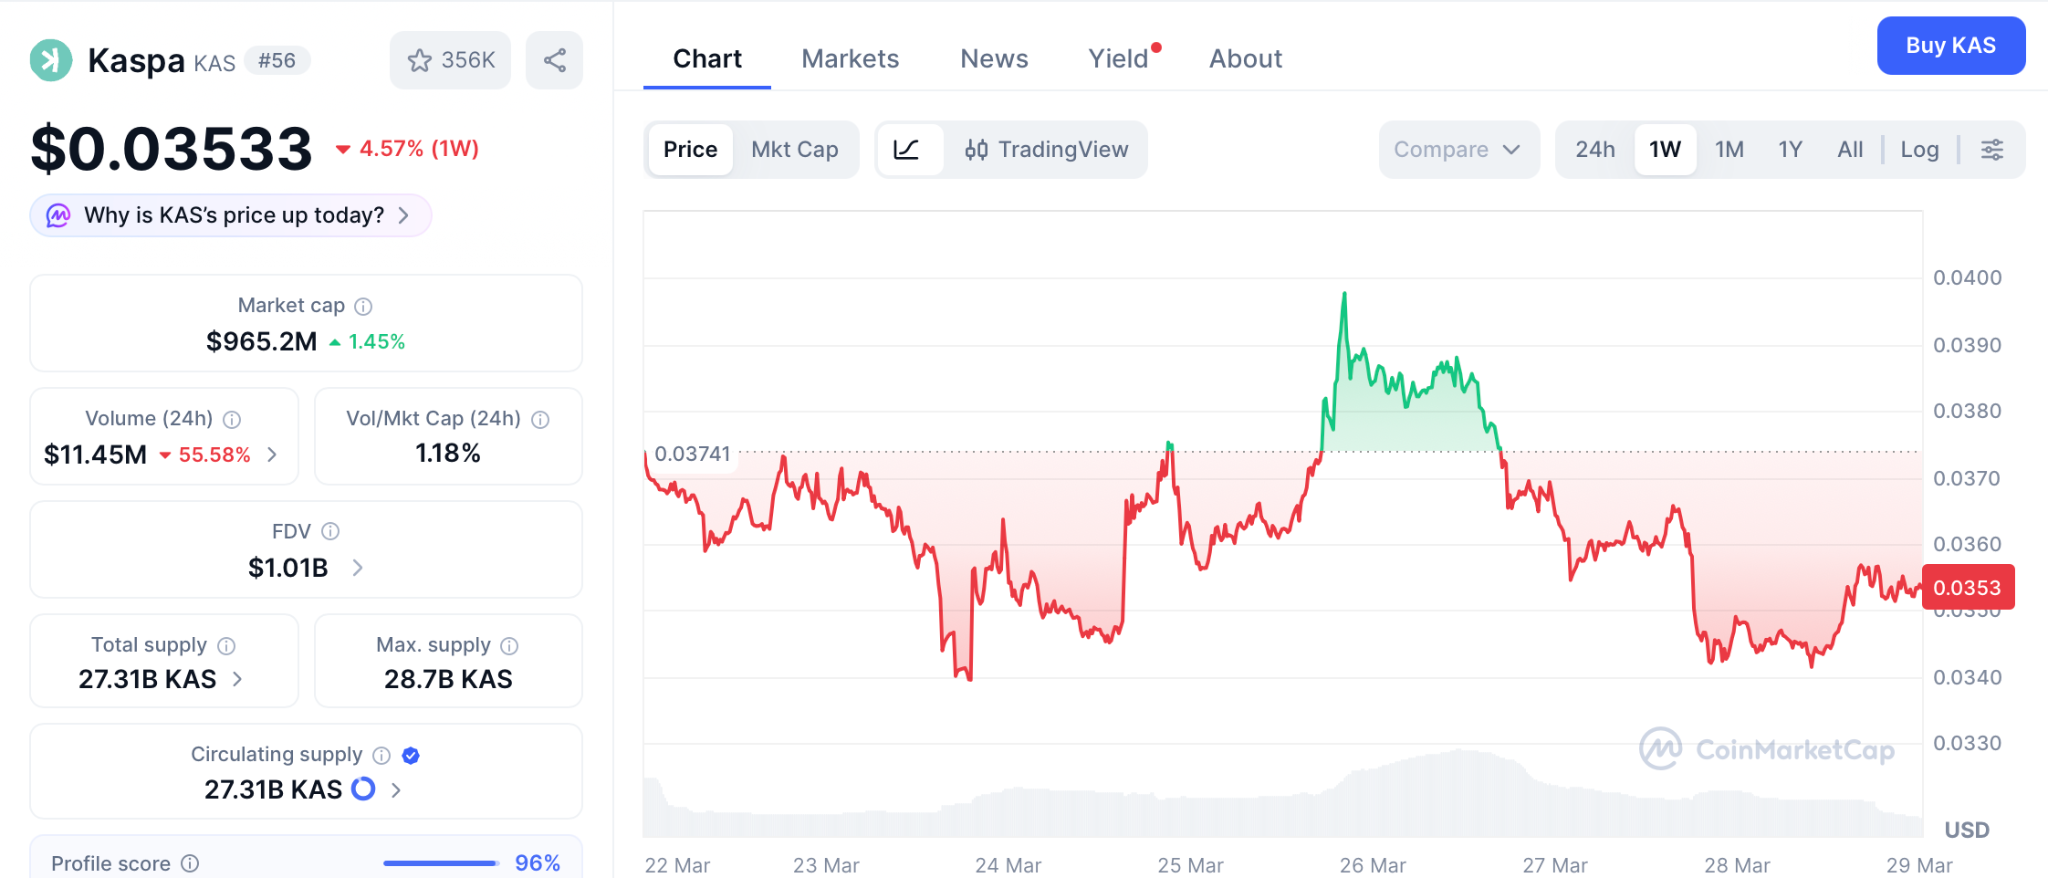Click the FDV info icon

[x=331, y=532]
